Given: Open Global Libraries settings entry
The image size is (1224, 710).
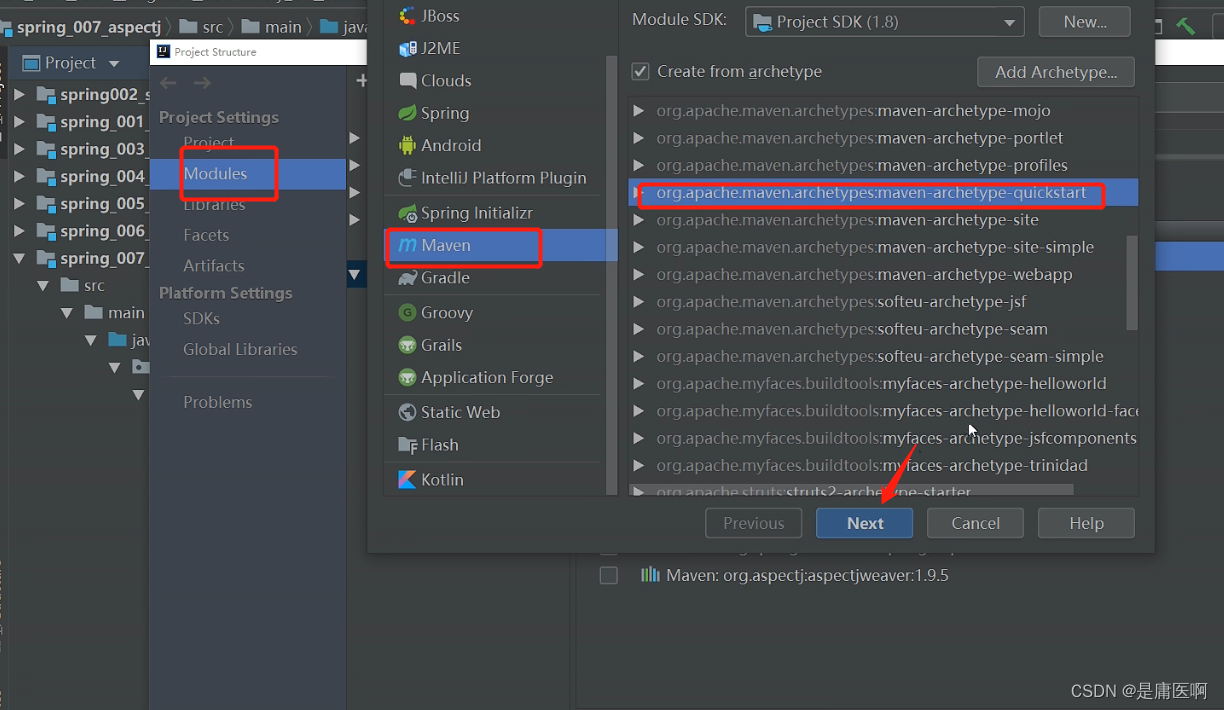Looking at the screenshot, I should pos(240,349).
